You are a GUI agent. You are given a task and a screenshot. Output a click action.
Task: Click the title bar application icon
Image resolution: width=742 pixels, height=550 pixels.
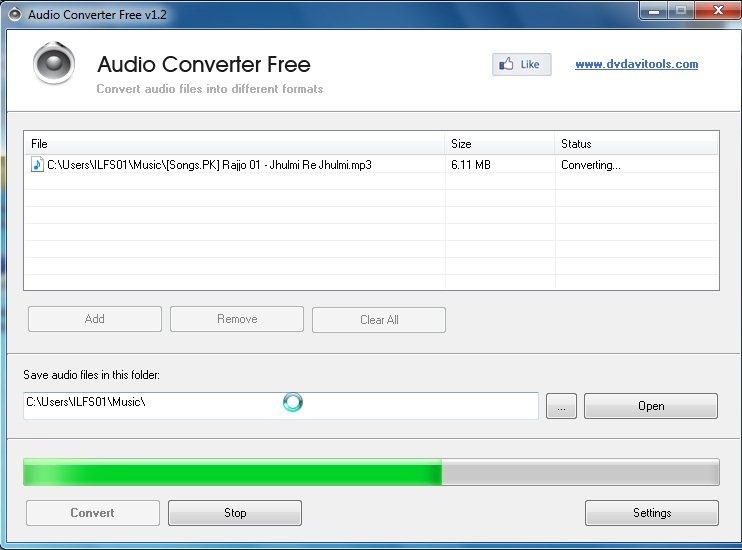coord(15,15)
